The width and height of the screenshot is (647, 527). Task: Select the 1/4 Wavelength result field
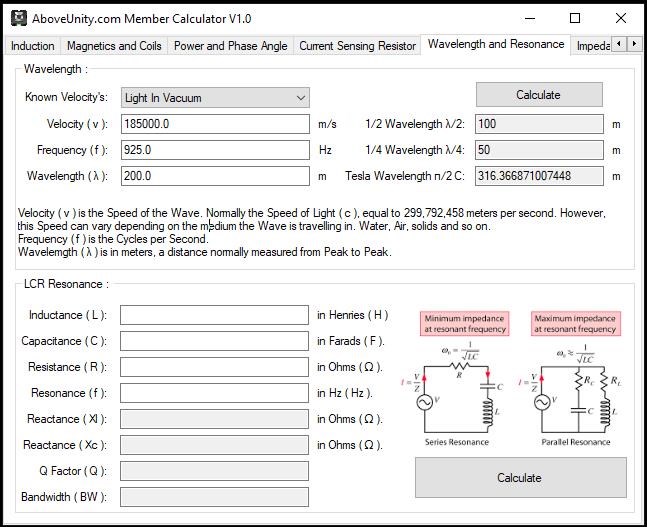tap(539, 150)
